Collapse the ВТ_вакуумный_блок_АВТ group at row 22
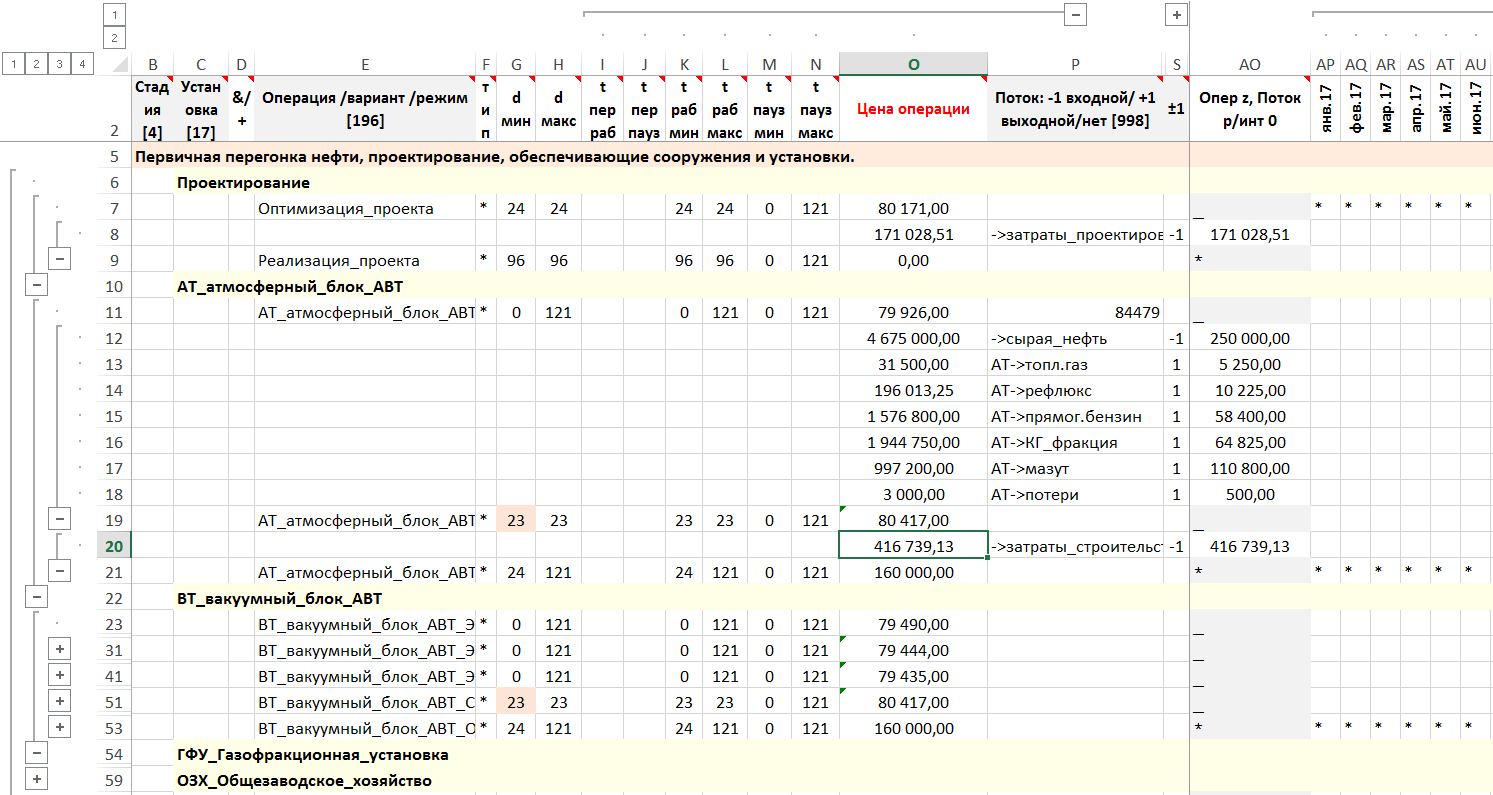The height and width of the screenshot is (795, 1493). point(37,597)
